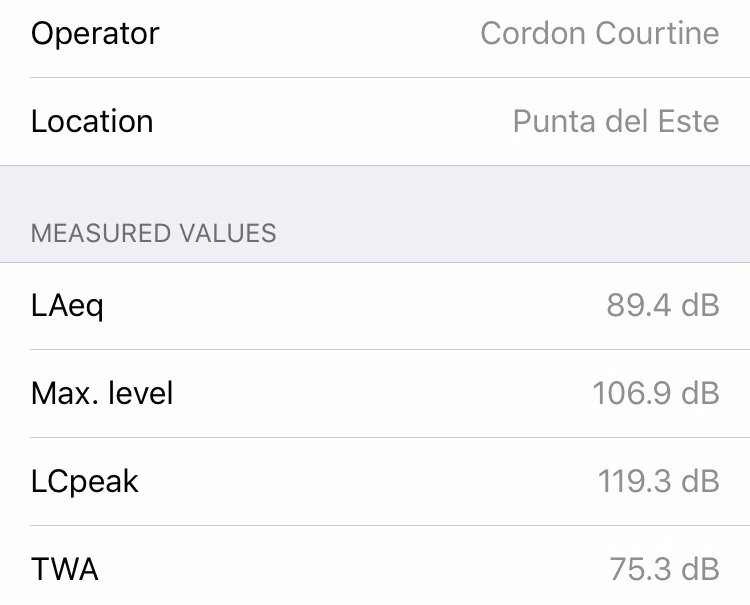Tap the LCpeak label
Image resolution: width=750 pixels, height=605 pixels.
point(85,481)
